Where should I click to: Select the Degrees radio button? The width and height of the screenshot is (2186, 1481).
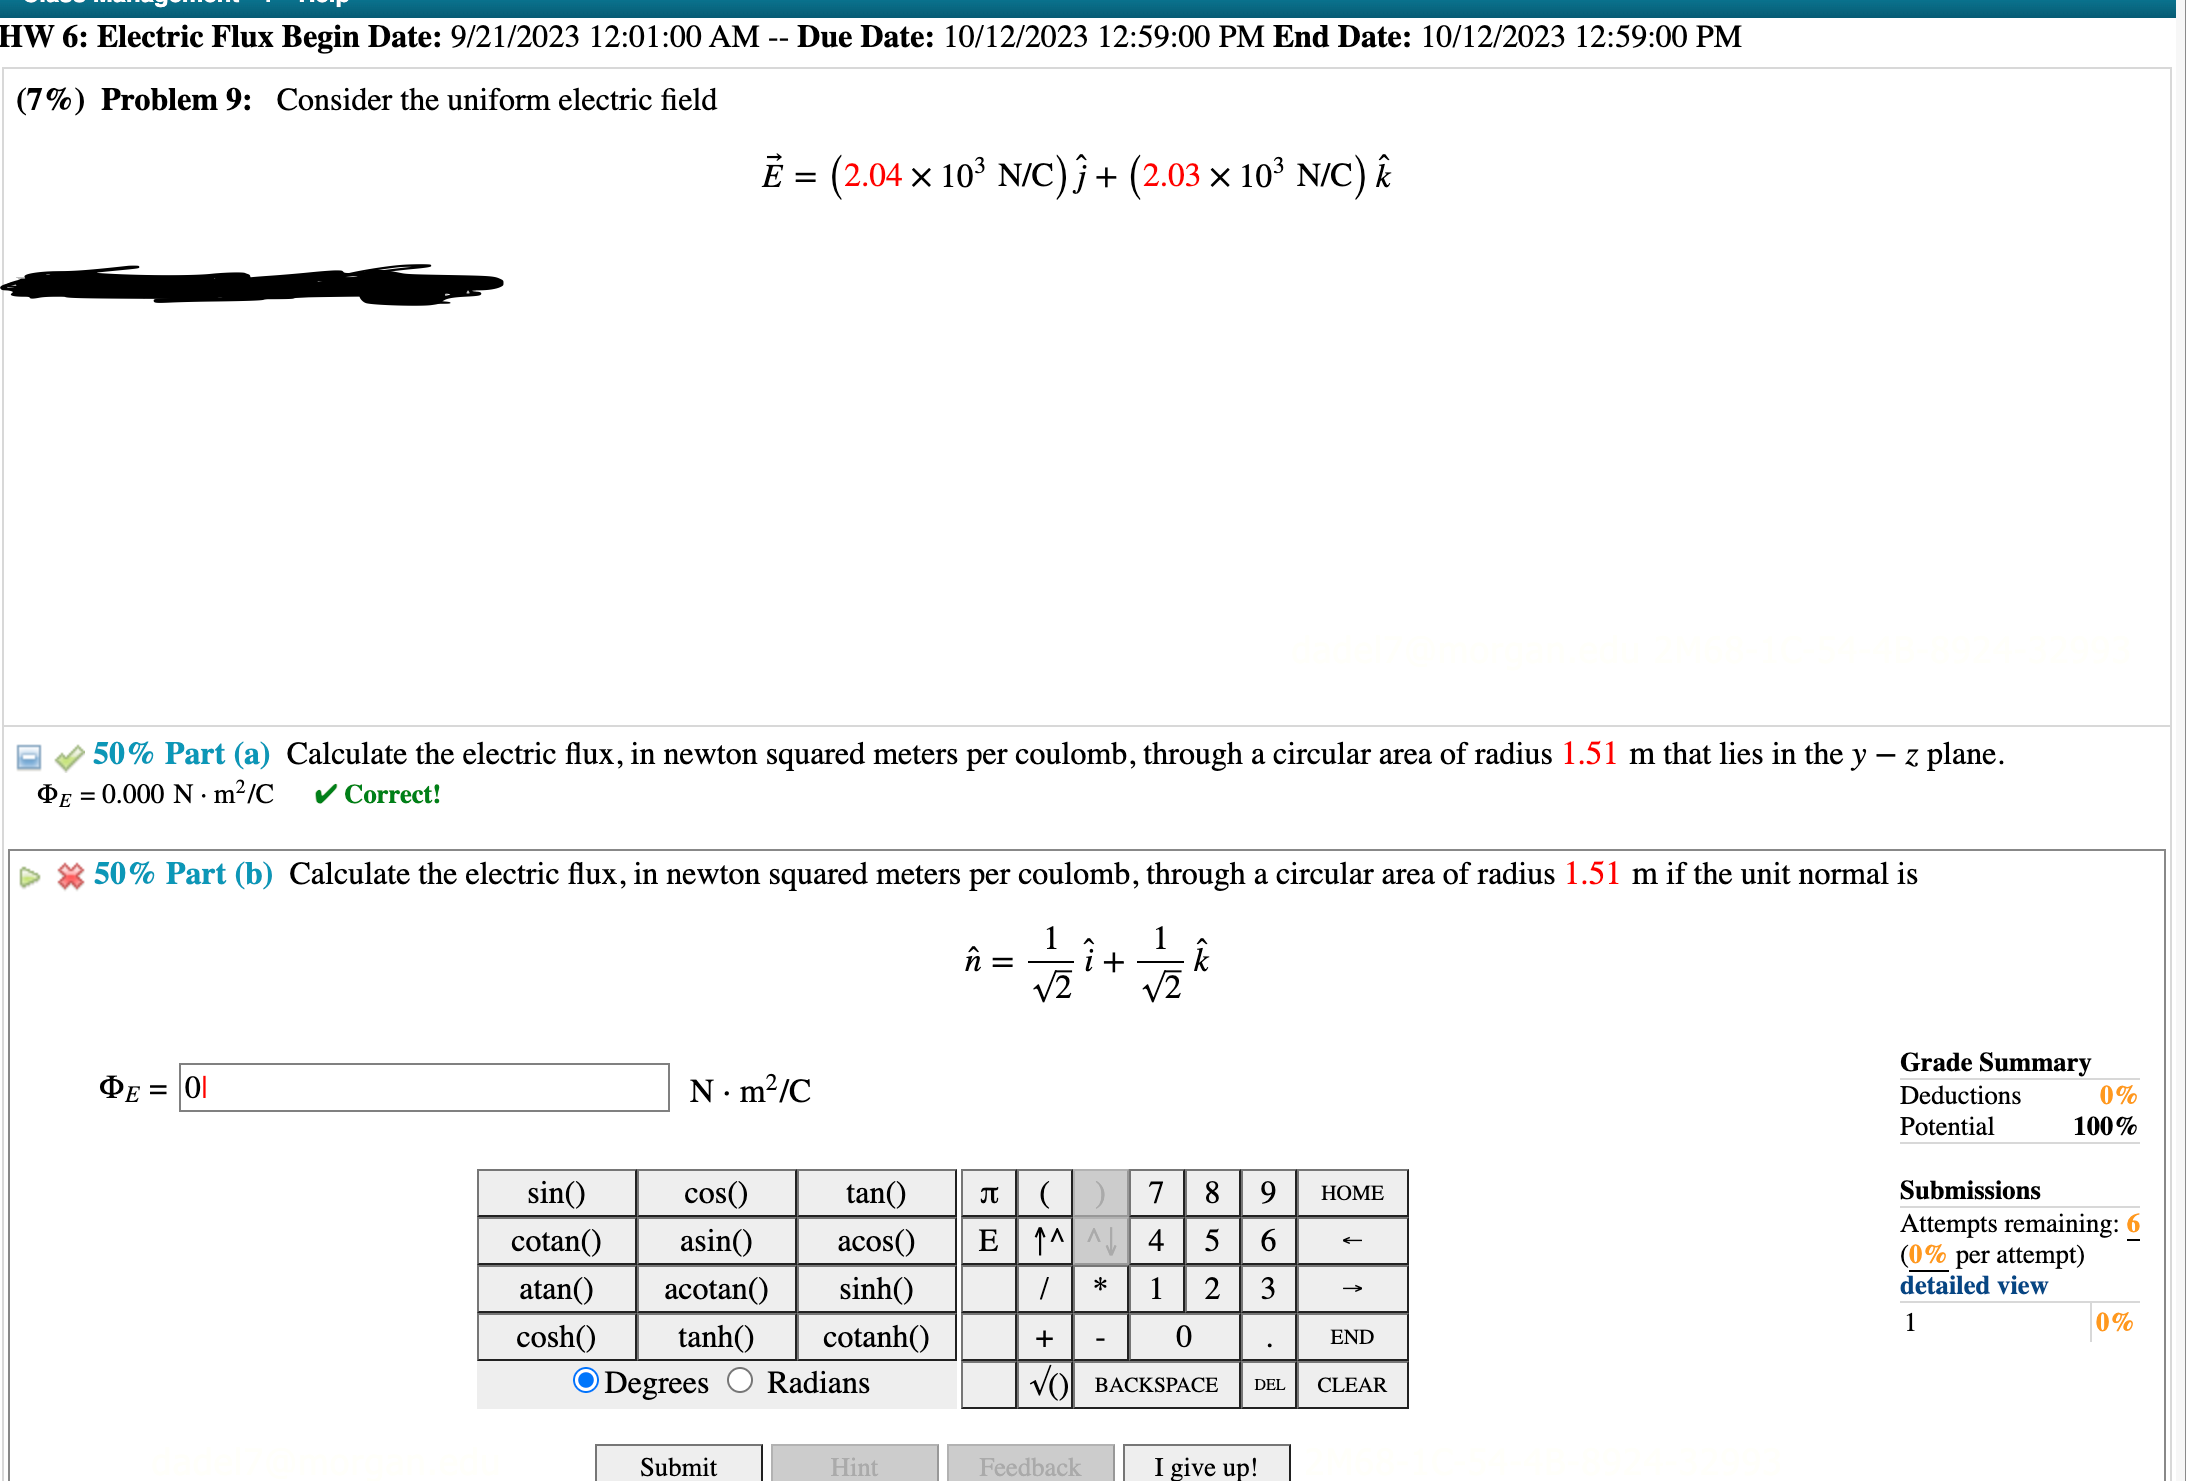pos(585,1382)
